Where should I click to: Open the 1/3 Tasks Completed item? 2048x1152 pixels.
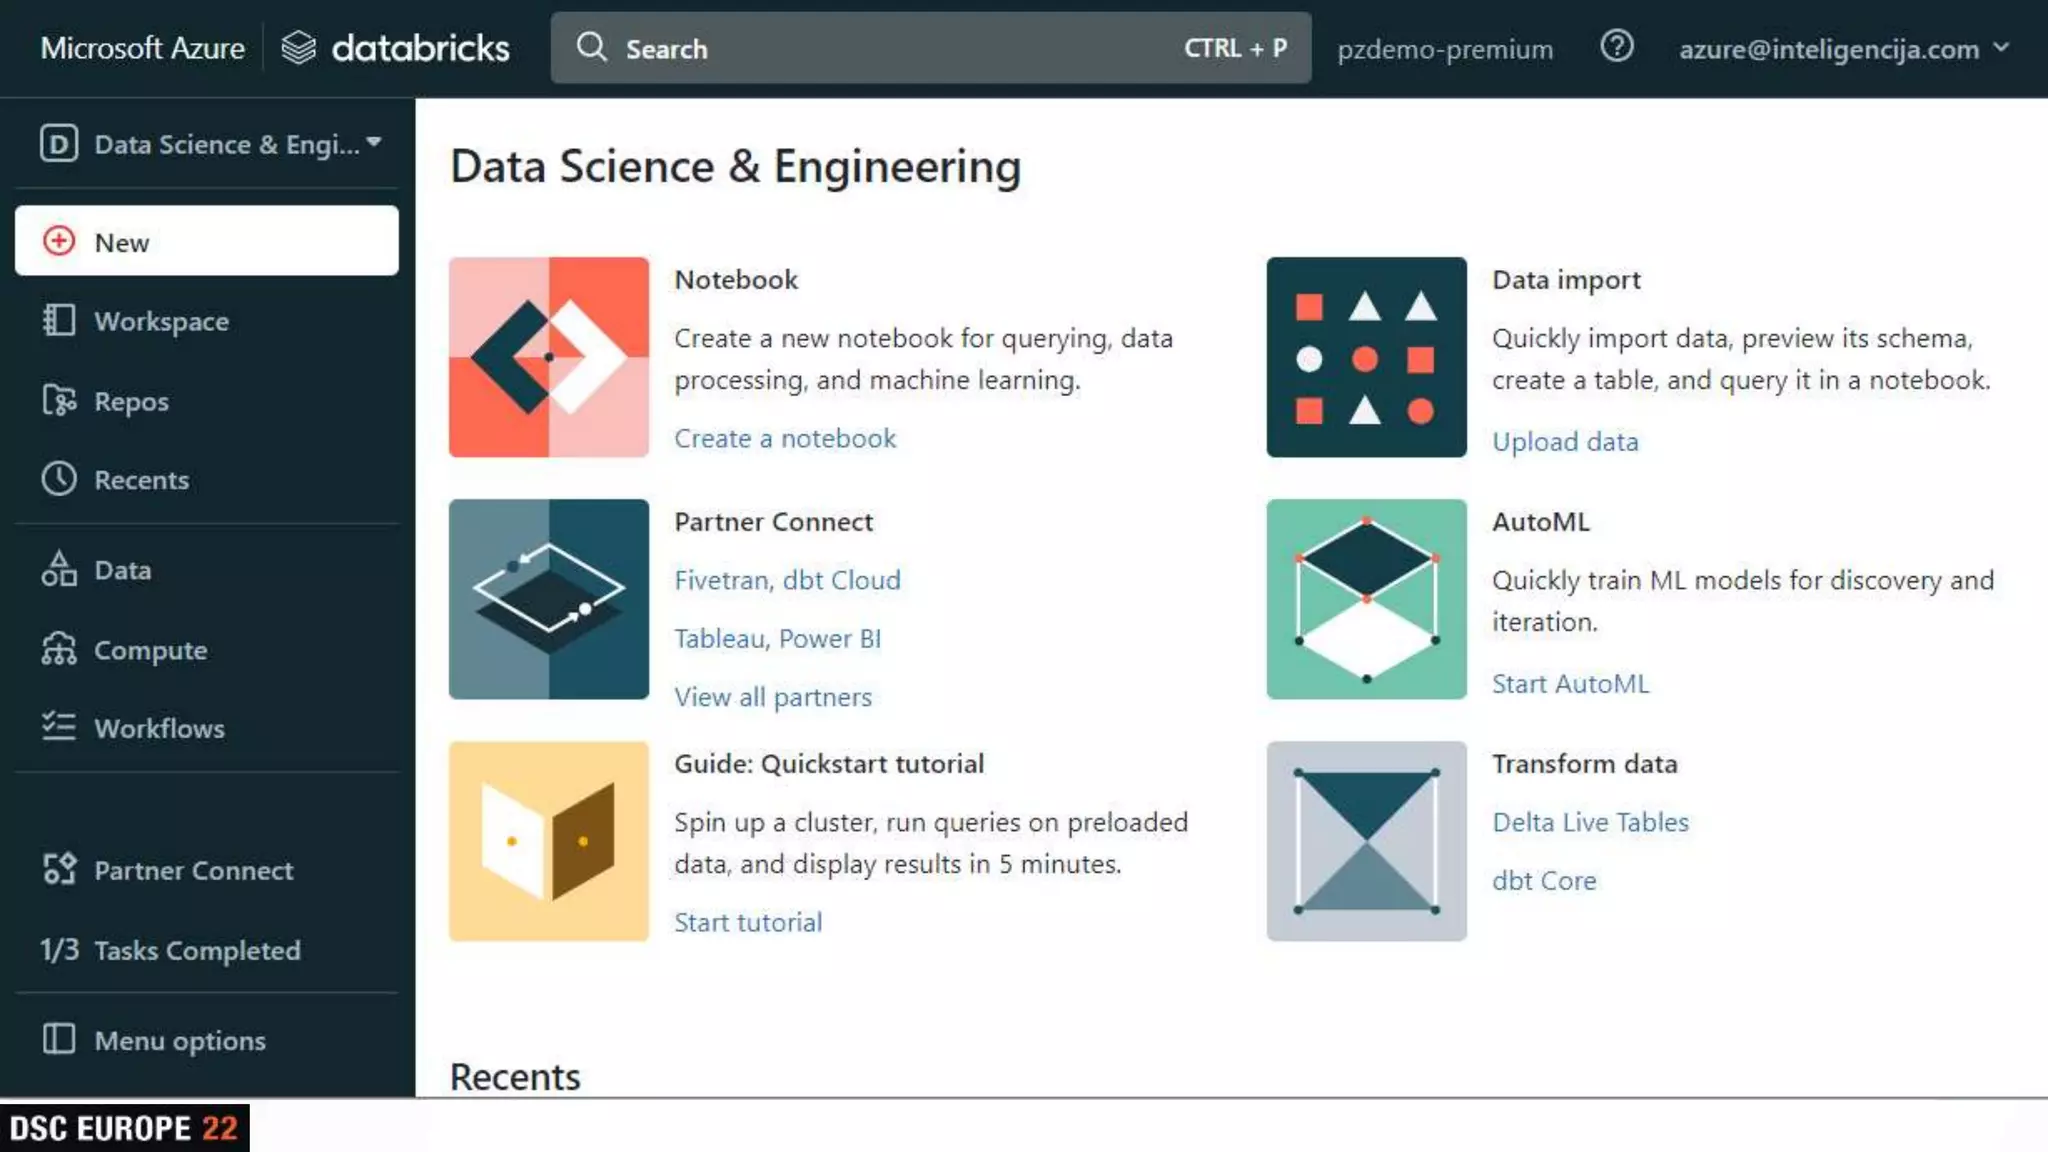click(170, 950)
